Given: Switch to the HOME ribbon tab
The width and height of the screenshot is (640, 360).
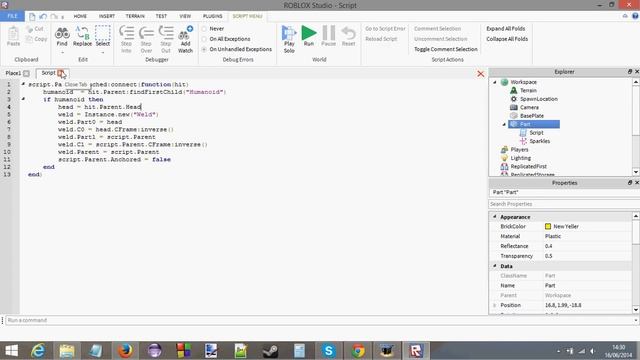Looking at the screenshot, I should coord(80,16).
